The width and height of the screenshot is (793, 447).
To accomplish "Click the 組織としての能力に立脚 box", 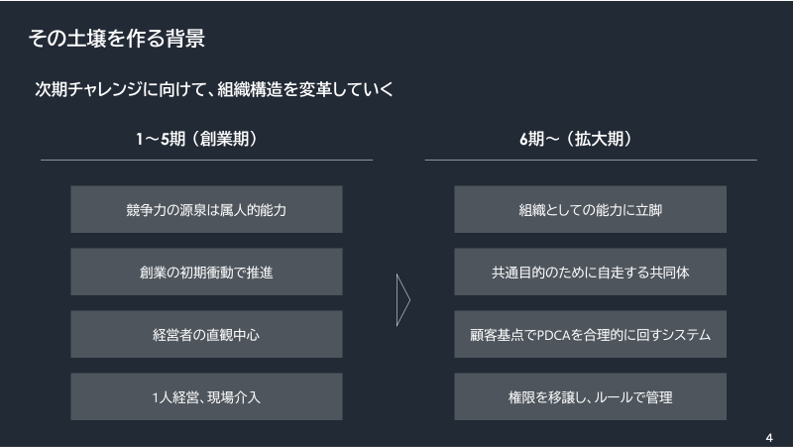I will [590, 209].
